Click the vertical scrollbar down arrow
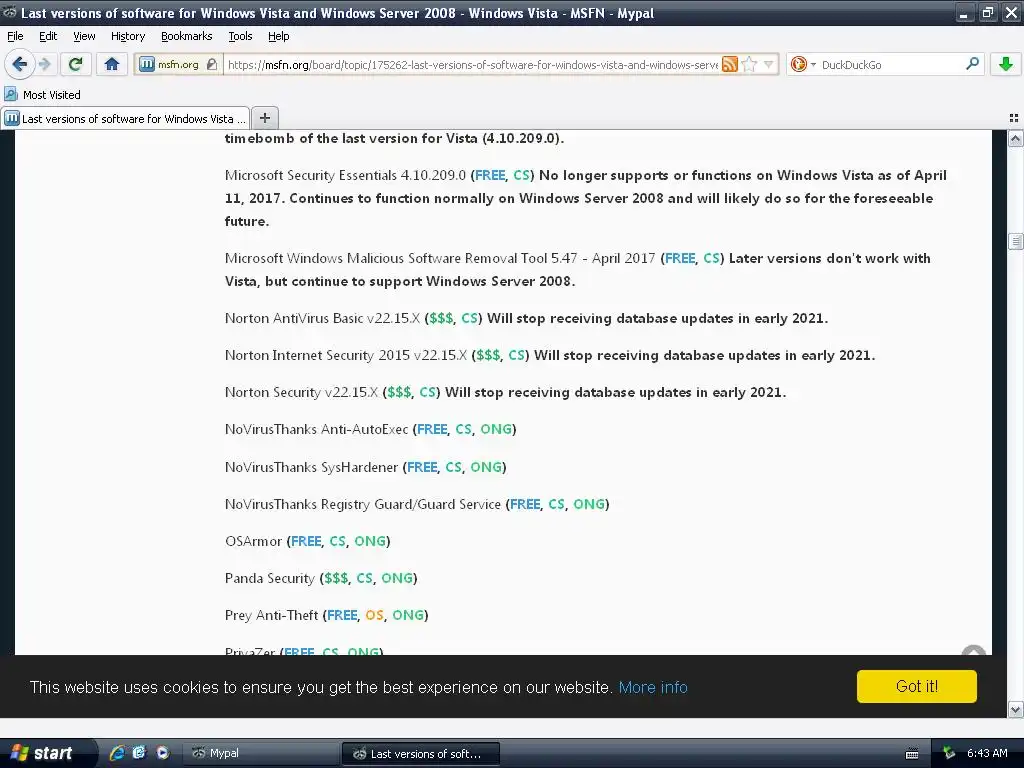Viewport: 1024px width, 768px height. tap(1015, 709)
